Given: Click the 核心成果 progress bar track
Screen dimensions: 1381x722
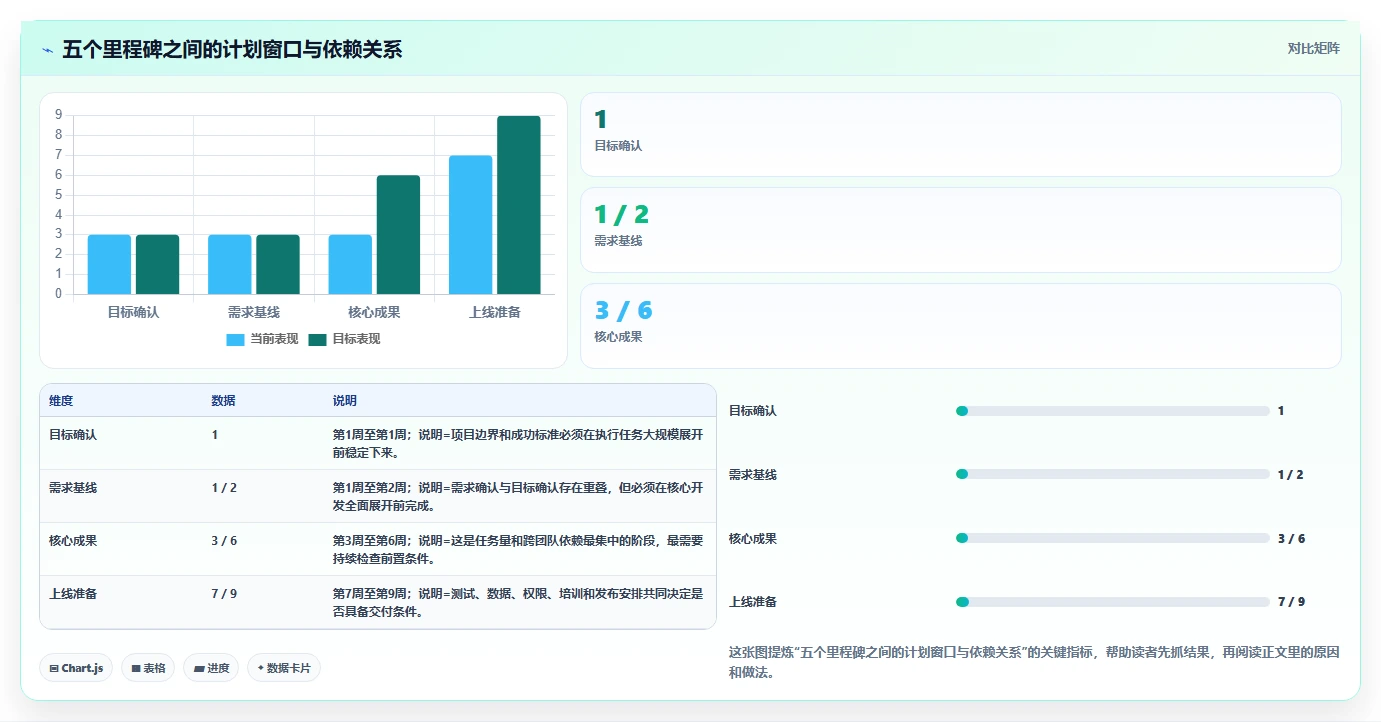Looking at the screenshot, I should (x=1113, y=538).
